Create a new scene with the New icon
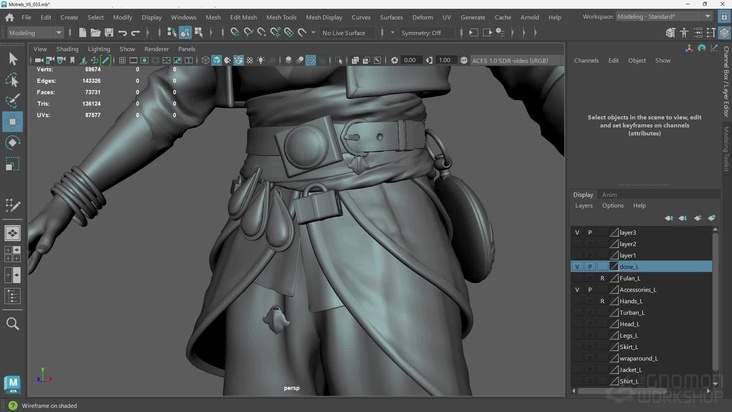The height and width of the screenshot is (412, 732). [82, 33]
